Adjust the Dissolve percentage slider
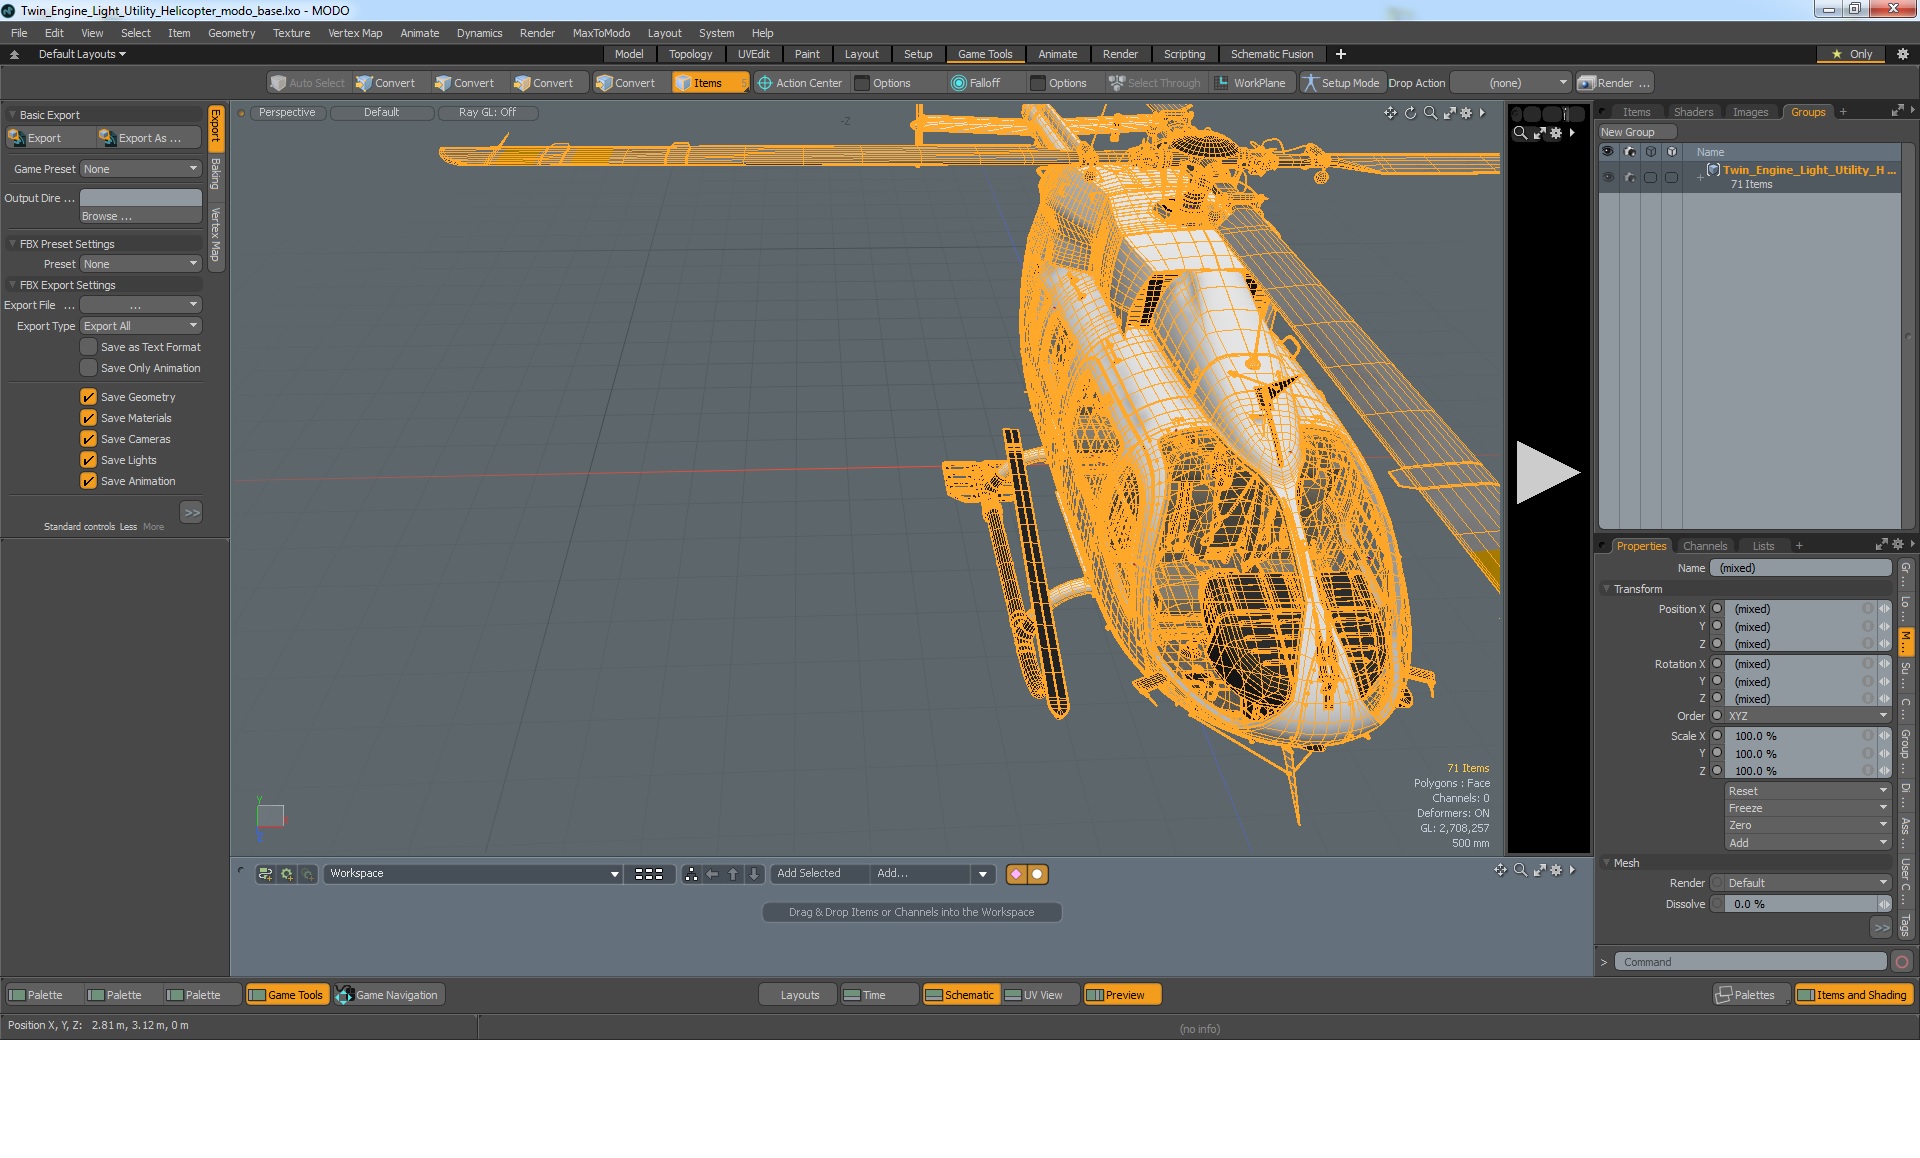Screen dimensions: 1920x1158 coord(1800,904)
